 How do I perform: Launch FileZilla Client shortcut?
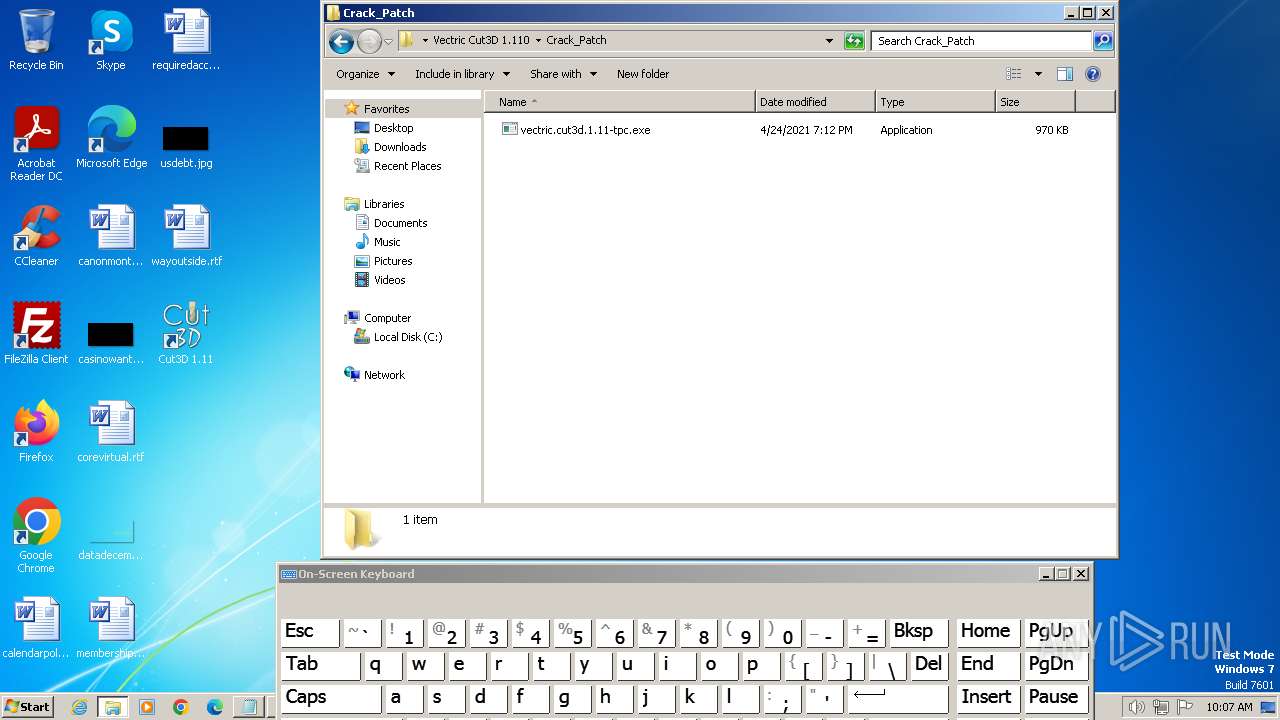tap(36, 334)
